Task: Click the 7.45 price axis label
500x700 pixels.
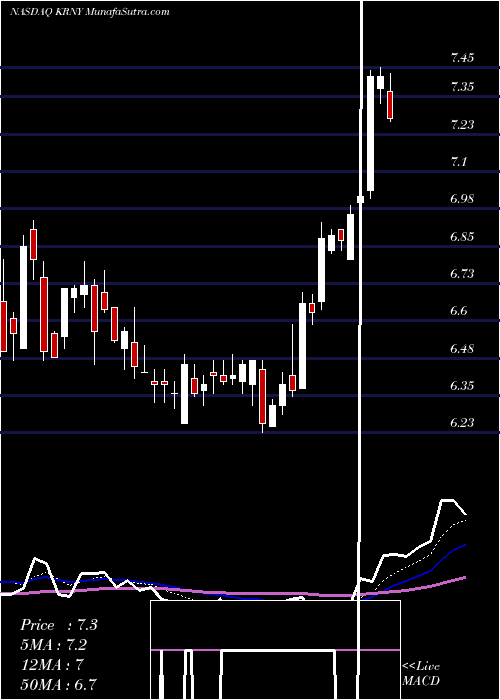Action: click(462, 58)
